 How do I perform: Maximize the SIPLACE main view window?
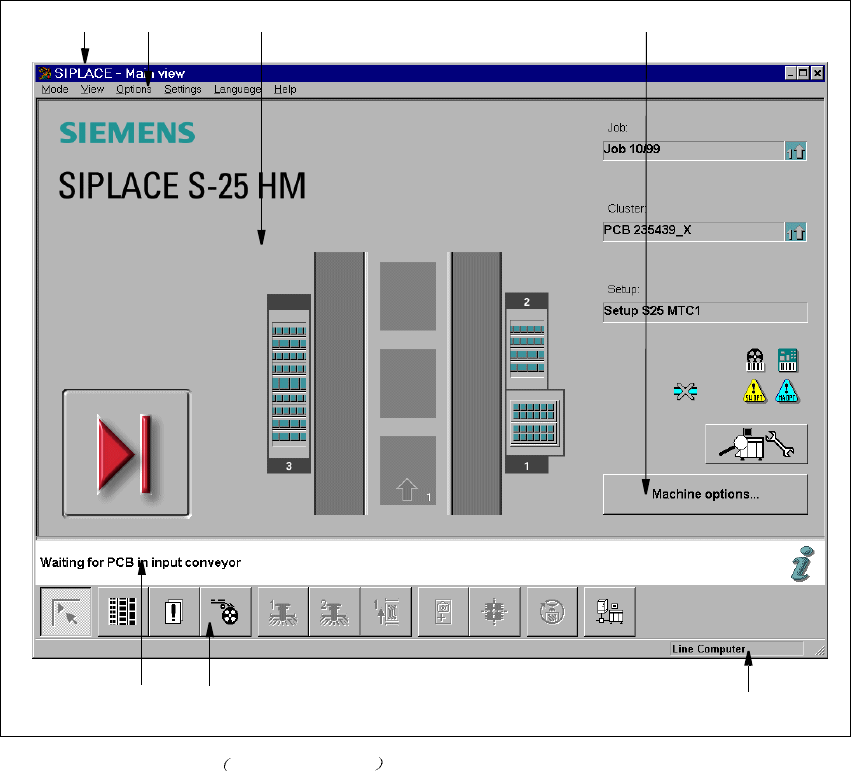(803, 73)
